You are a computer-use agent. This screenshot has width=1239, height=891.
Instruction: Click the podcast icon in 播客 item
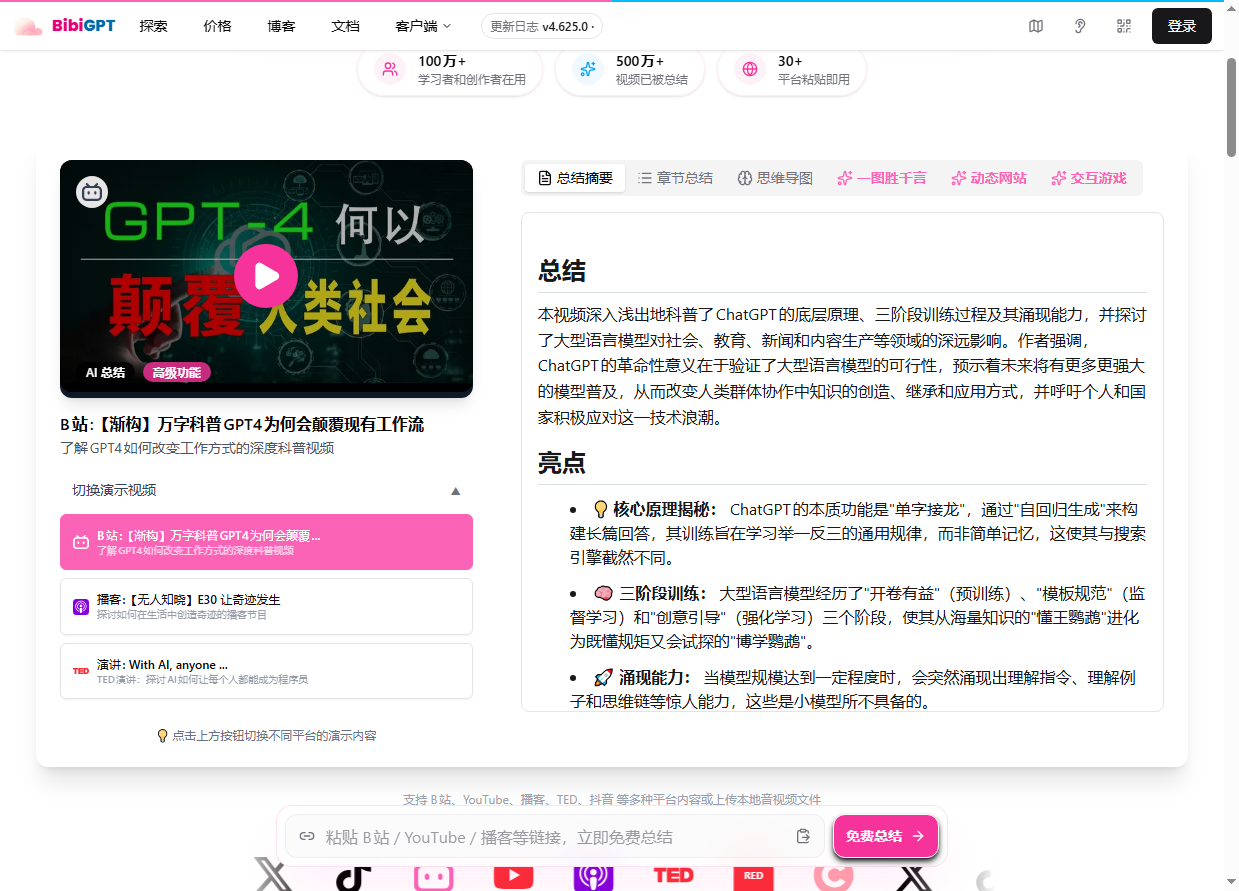pyautogui.click(x=81, y=606)
